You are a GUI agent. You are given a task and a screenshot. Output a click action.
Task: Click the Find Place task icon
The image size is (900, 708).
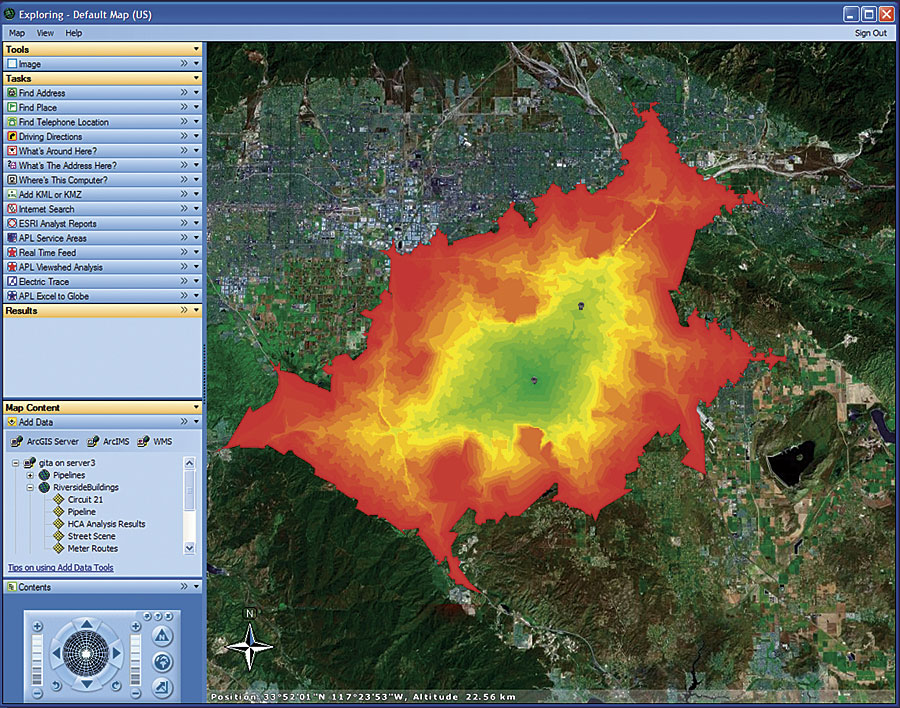[11, 107]
